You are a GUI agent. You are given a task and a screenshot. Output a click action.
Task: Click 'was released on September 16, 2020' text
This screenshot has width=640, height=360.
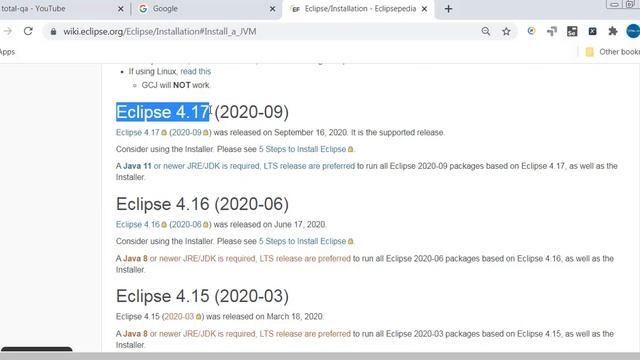(x=280, y=133)
